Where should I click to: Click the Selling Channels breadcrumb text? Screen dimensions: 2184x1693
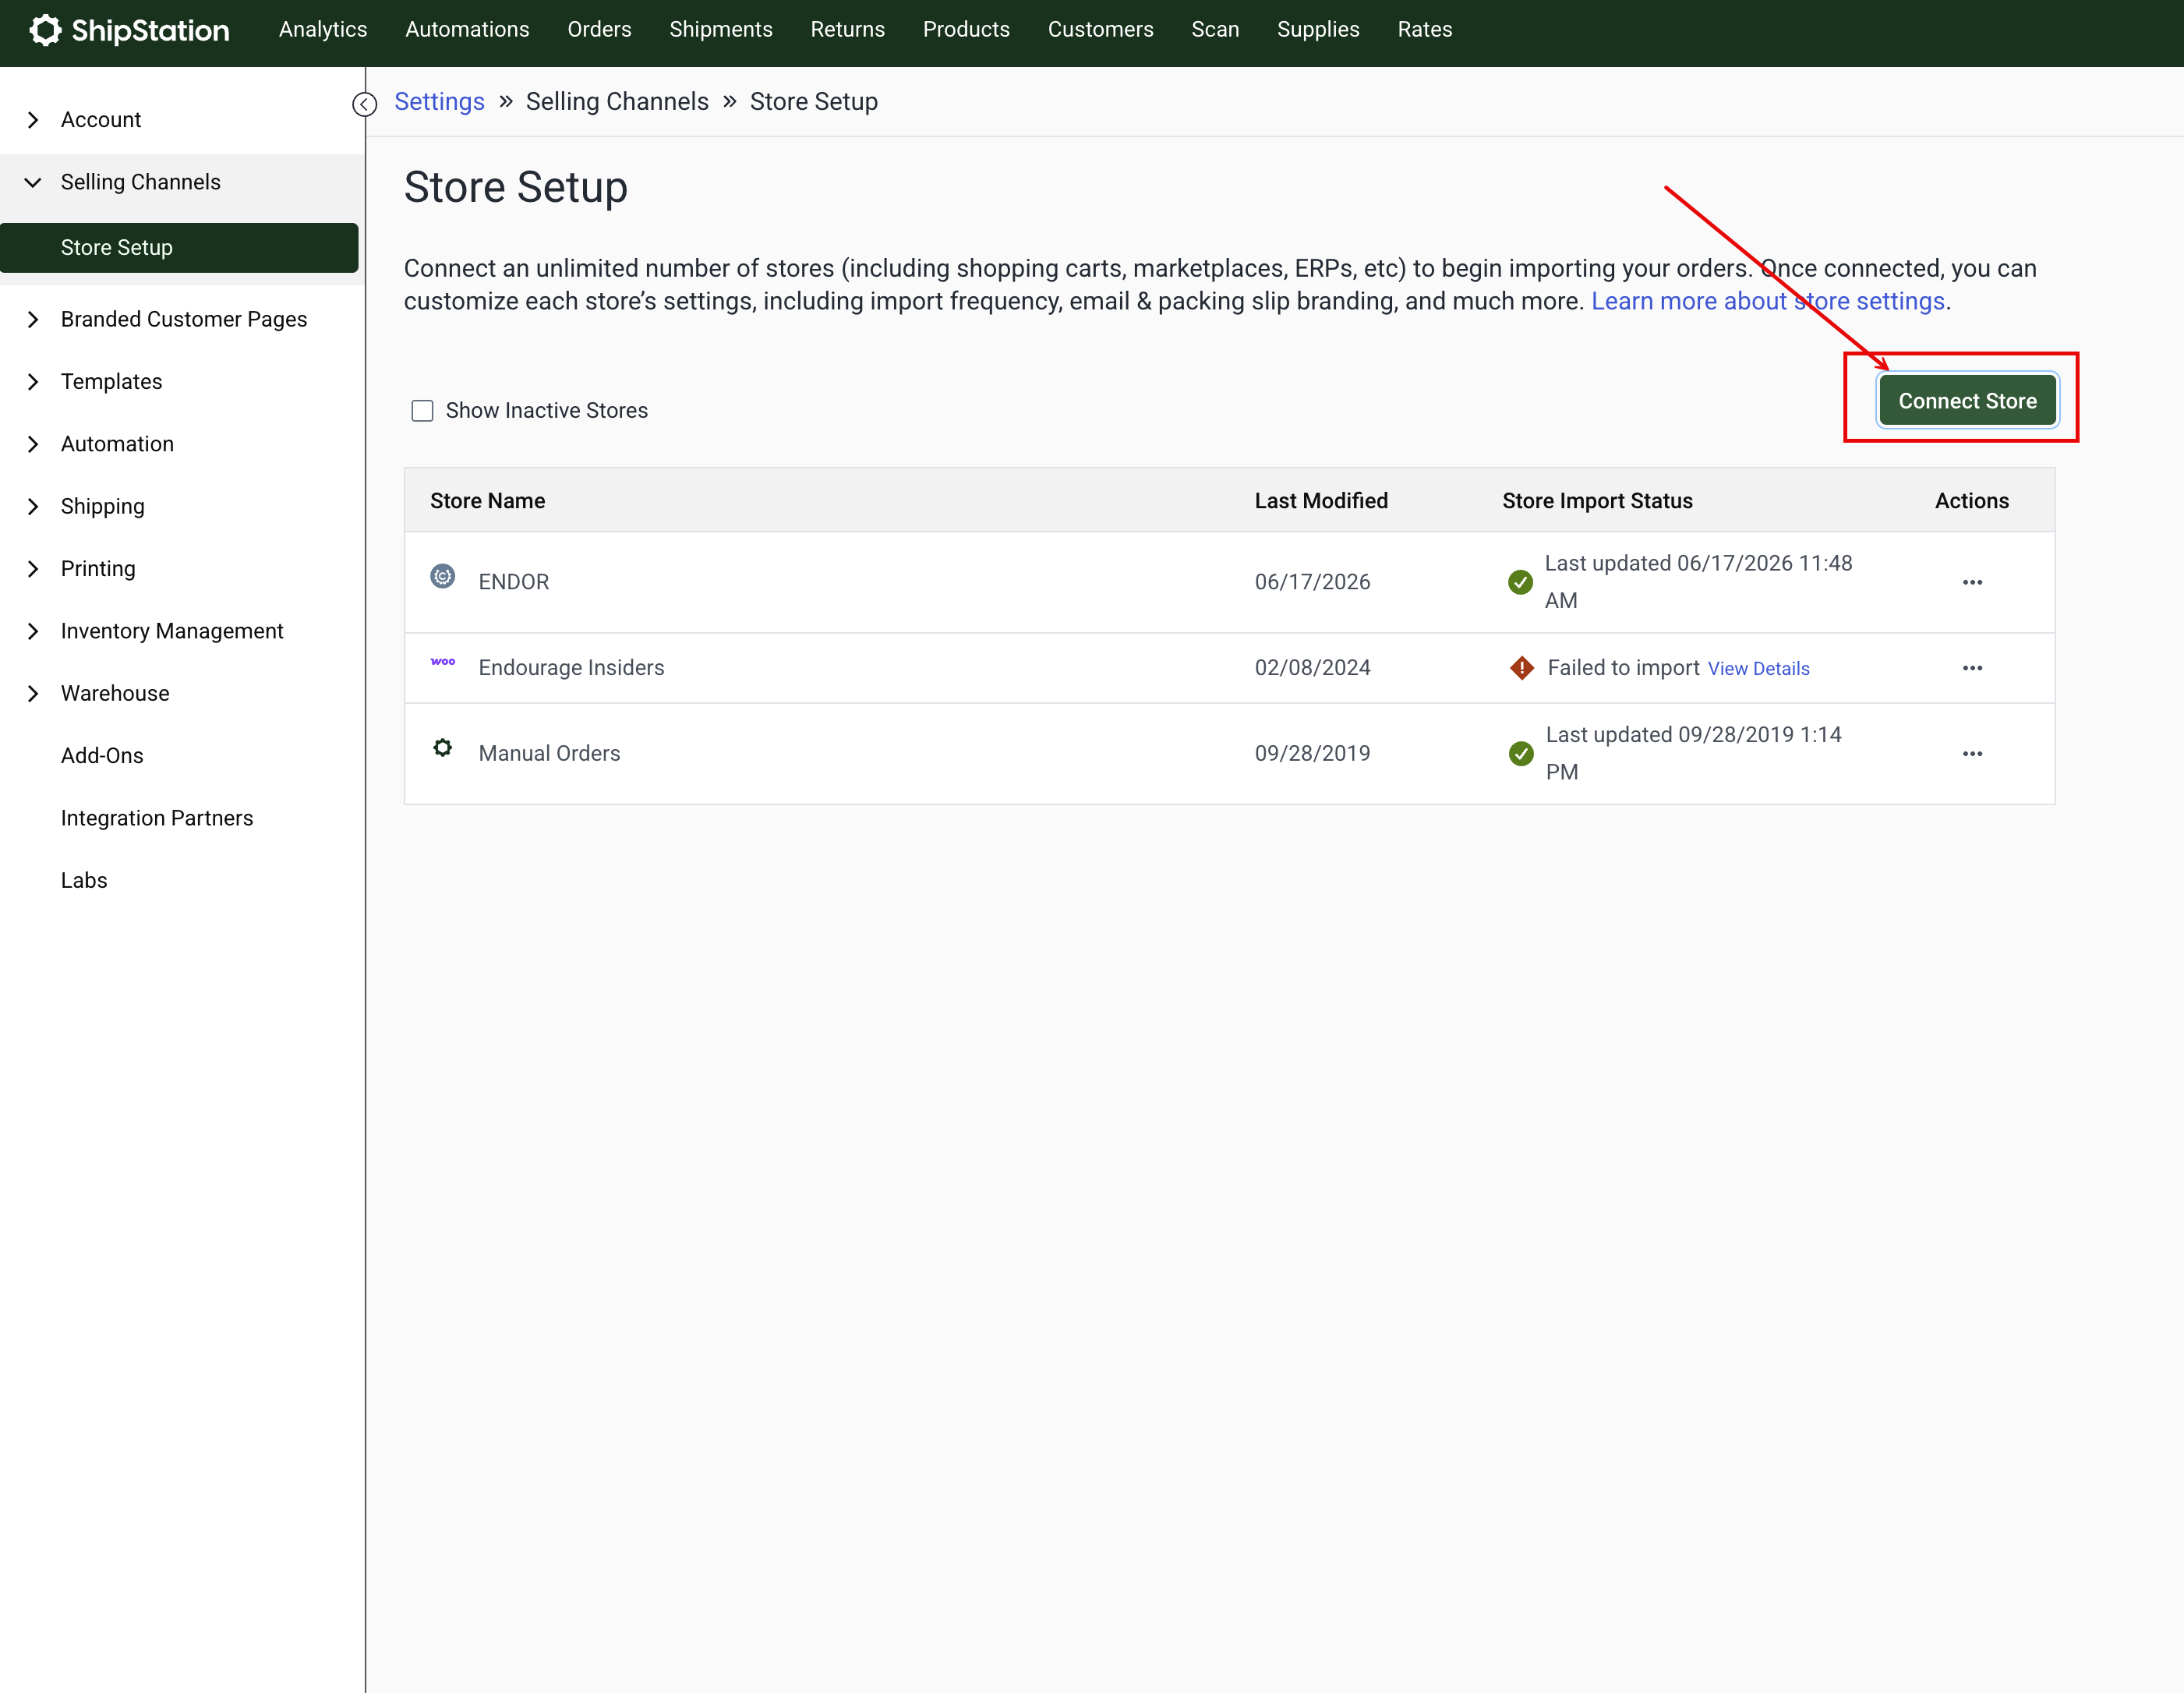click(x=617, y=102)
